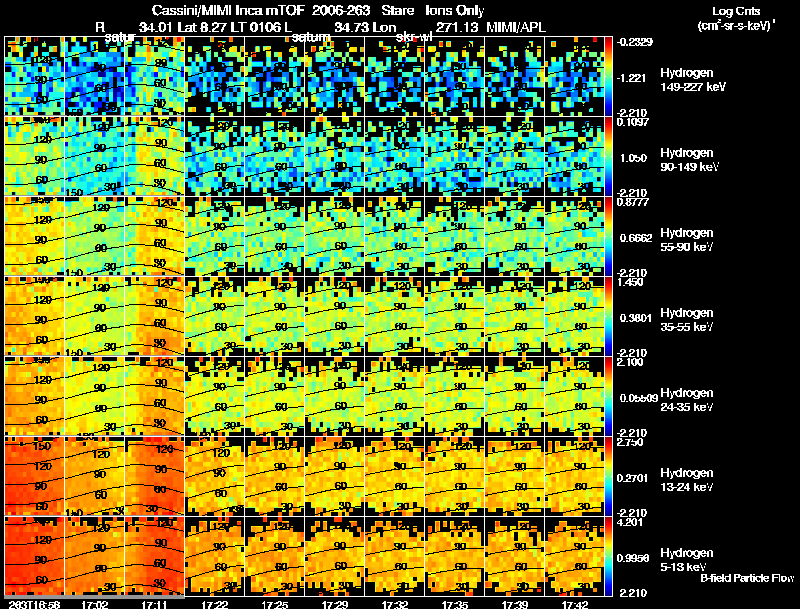The width and height of the screenshot is (800, 609).
Task: Click the color bar value 2.750
Action: click(630, 442)
